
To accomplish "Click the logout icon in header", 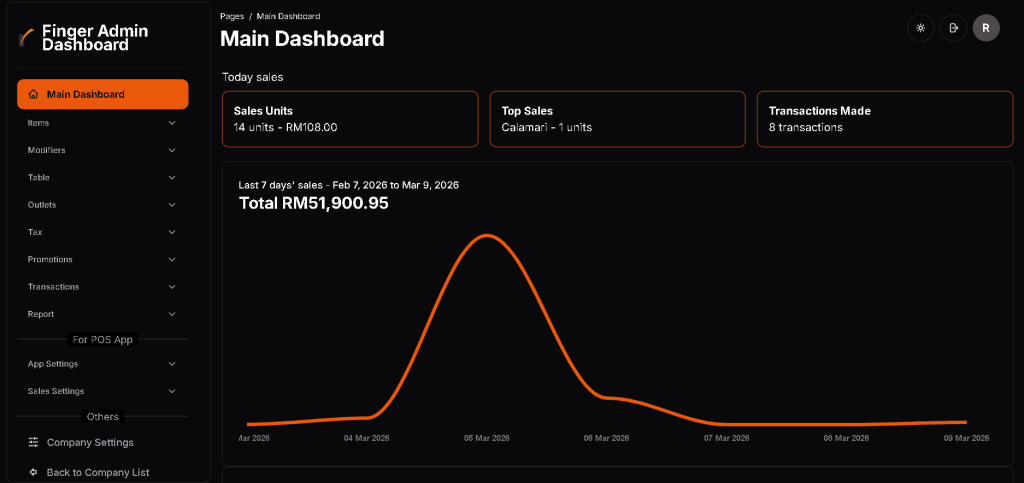I will (953, 28).
